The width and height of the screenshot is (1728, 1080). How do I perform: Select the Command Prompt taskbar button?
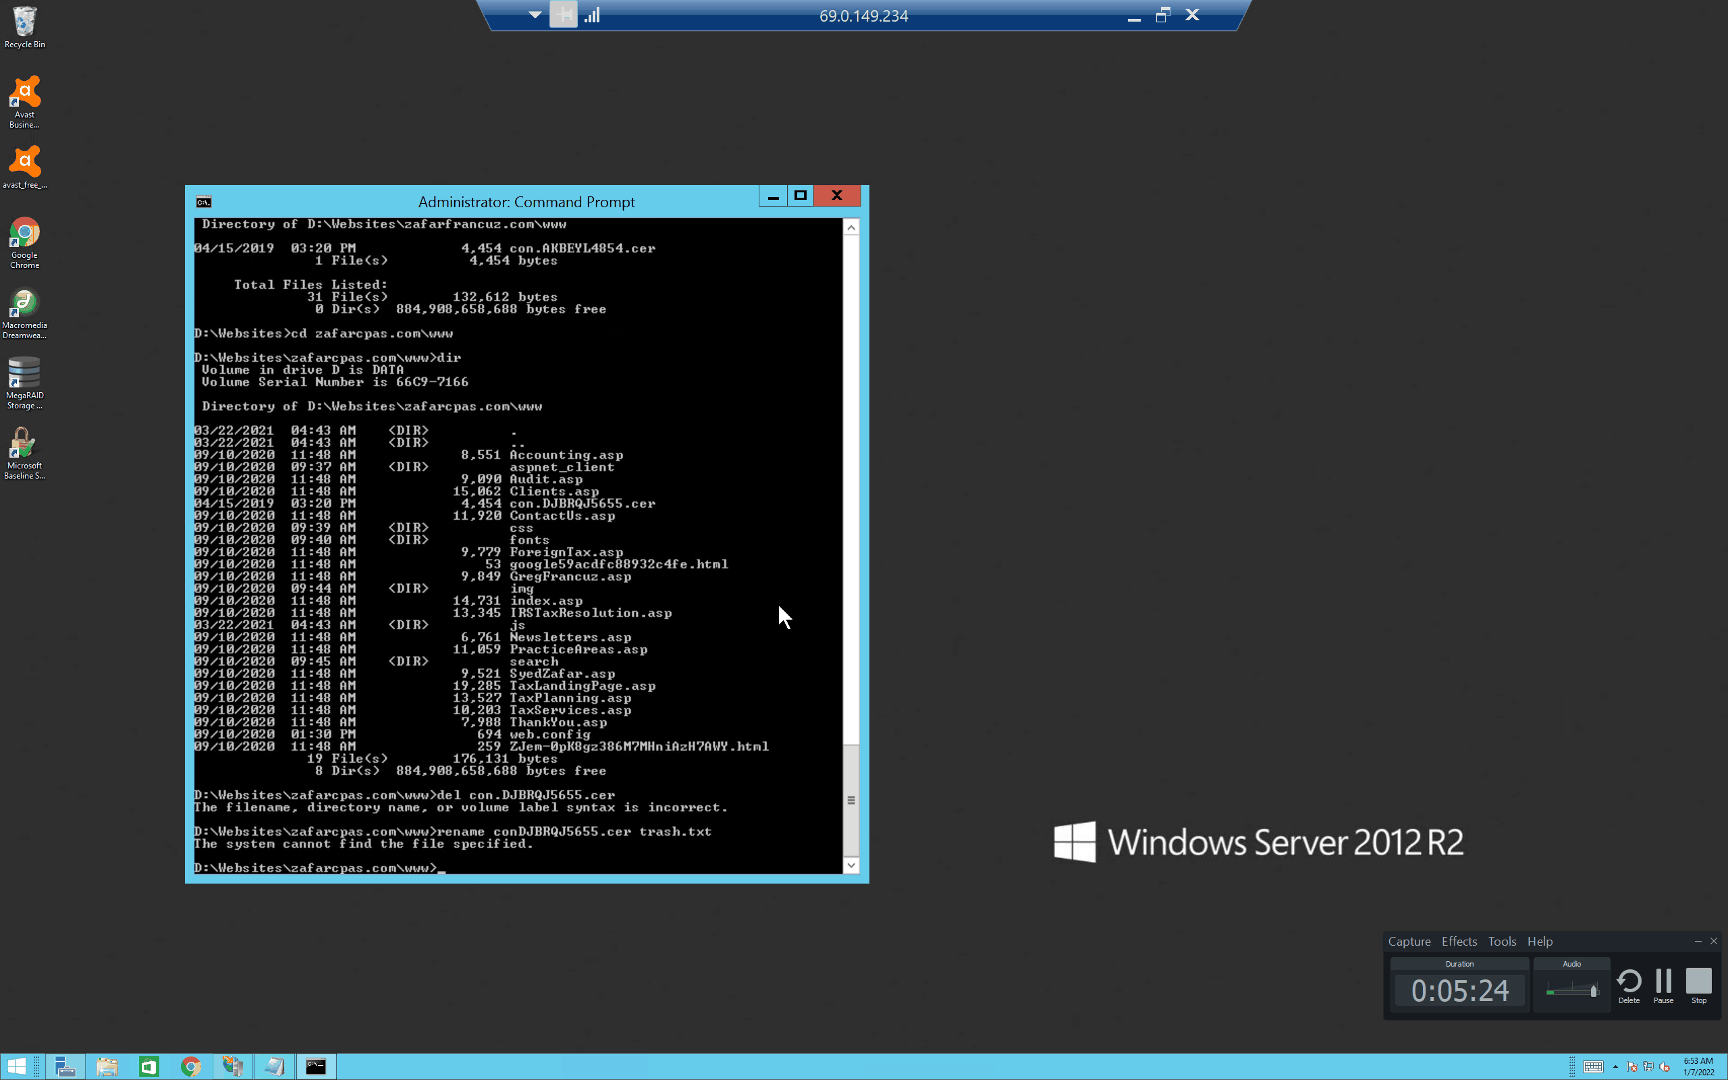[316, 1067]
